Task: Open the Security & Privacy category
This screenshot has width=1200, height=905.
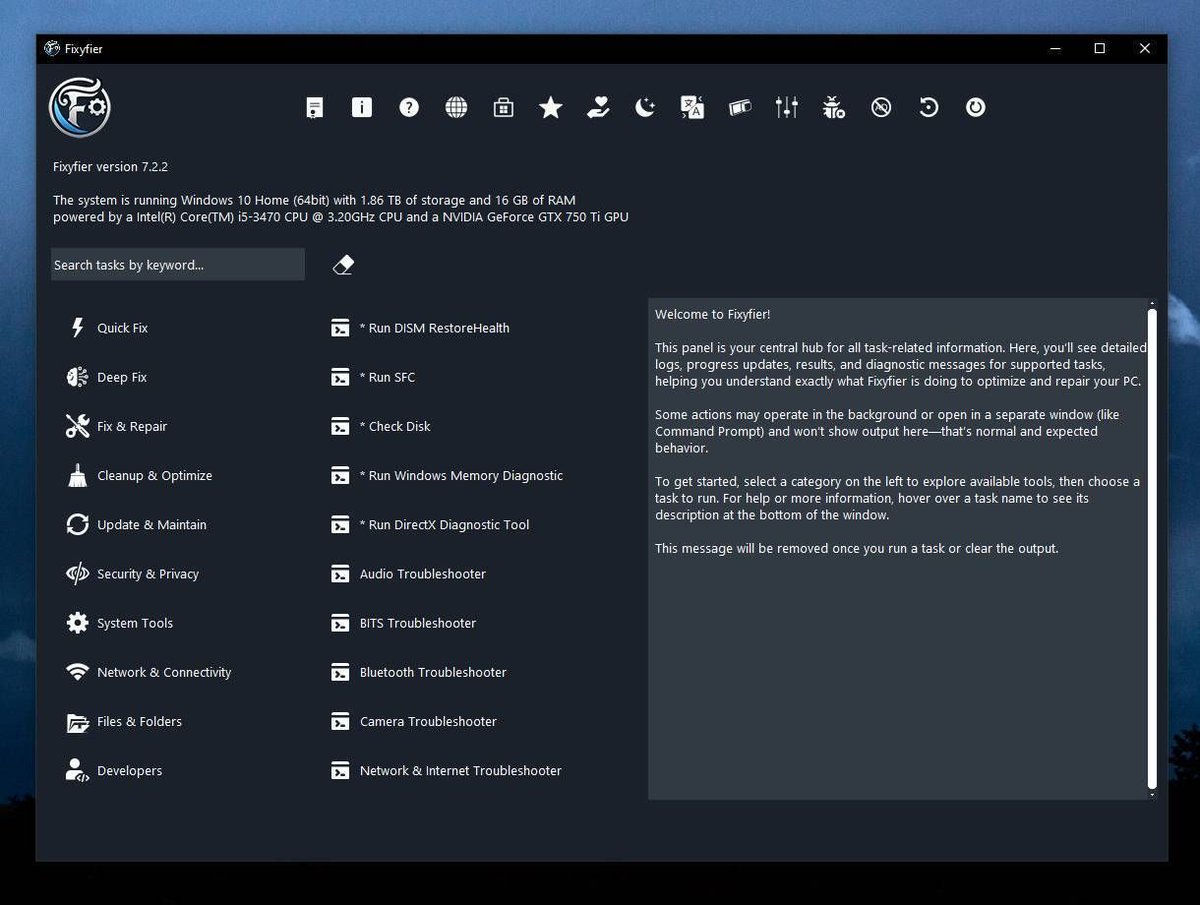Action: [132, 574]
